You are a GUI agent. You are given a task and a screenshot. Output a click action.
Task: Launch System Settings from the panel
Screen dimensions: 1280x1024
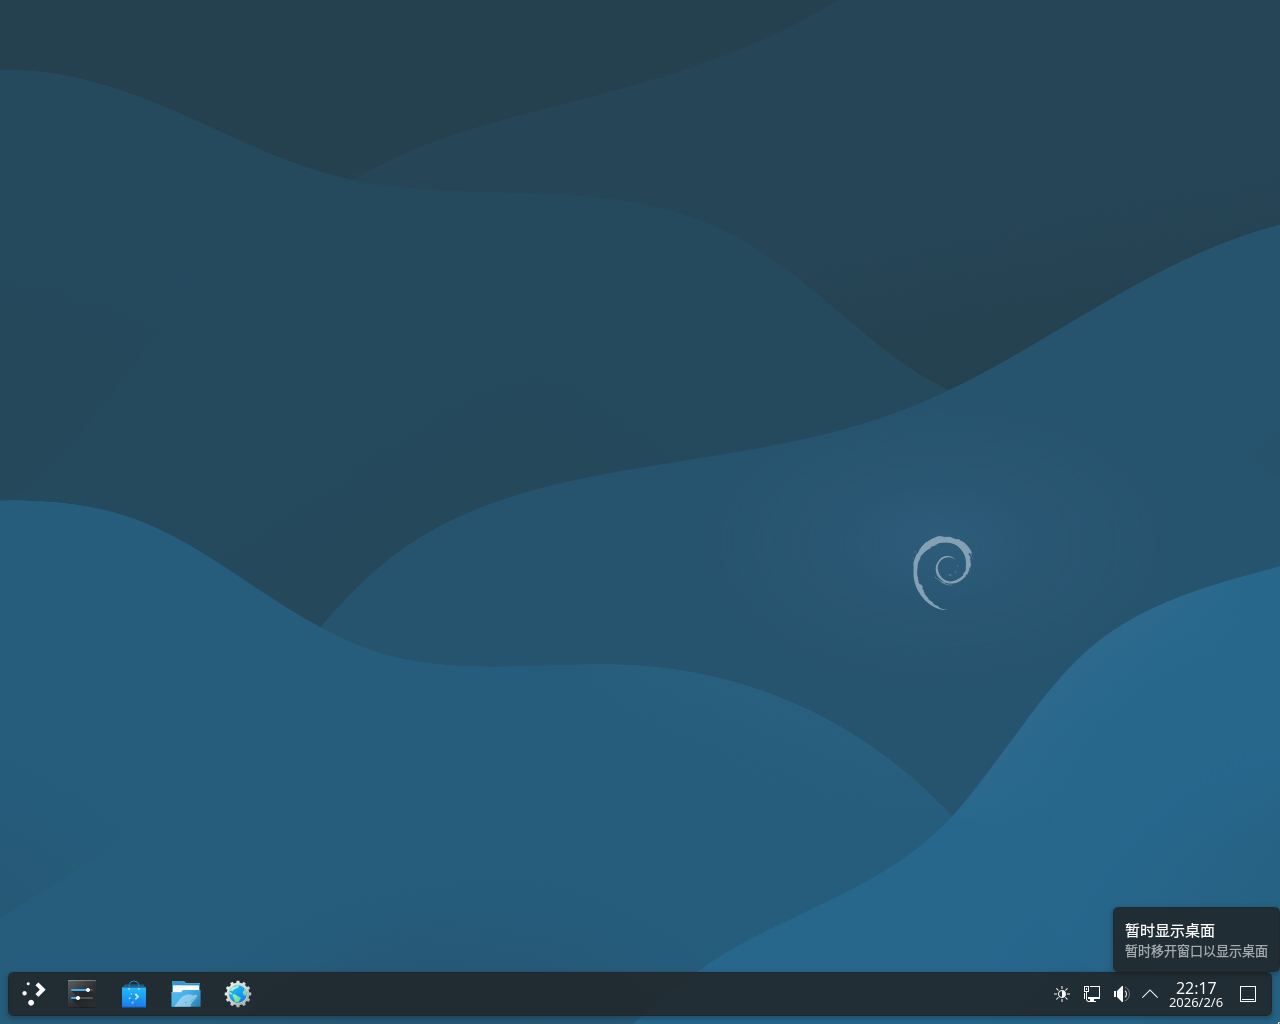[82, 994]
